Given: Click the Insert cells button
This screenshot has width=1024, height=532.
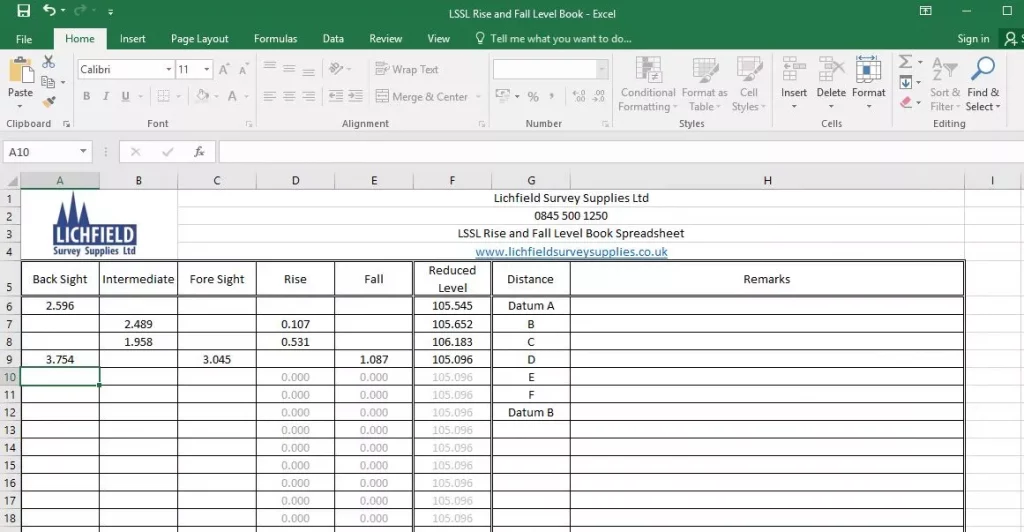Looking at the screenshot, I should (x=793, y=82).
